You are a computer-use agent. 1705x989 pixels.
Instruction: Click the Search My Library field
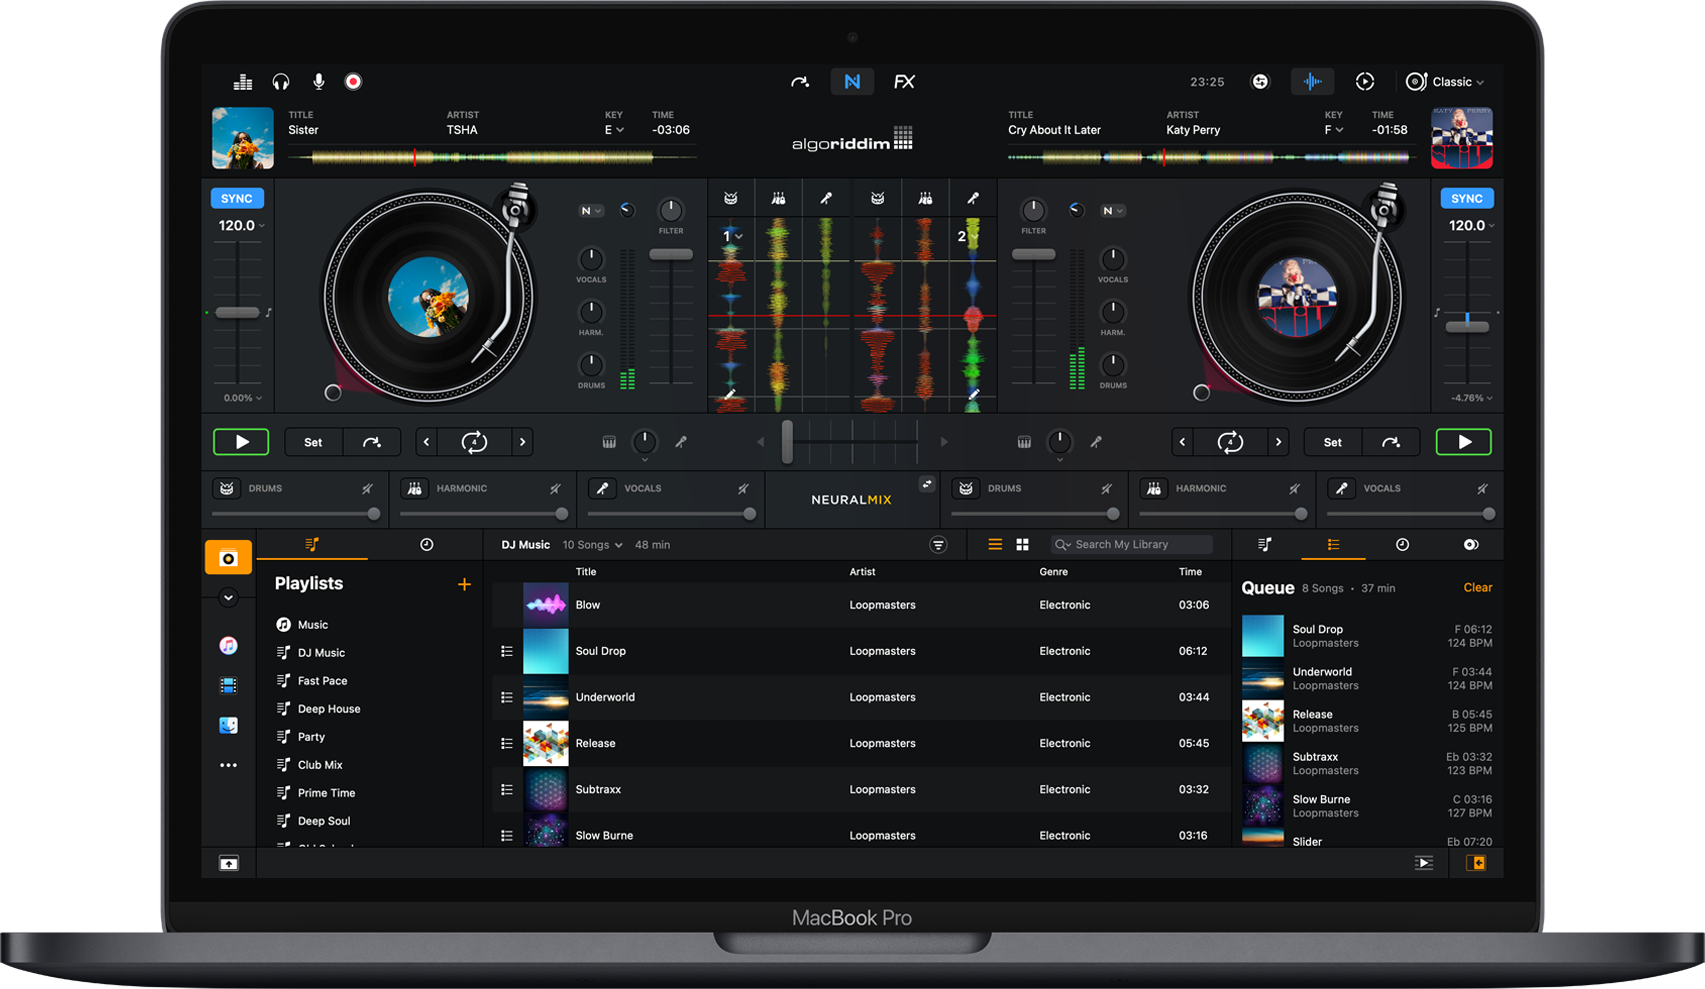pyautogui.click(x=1135, y=545)
